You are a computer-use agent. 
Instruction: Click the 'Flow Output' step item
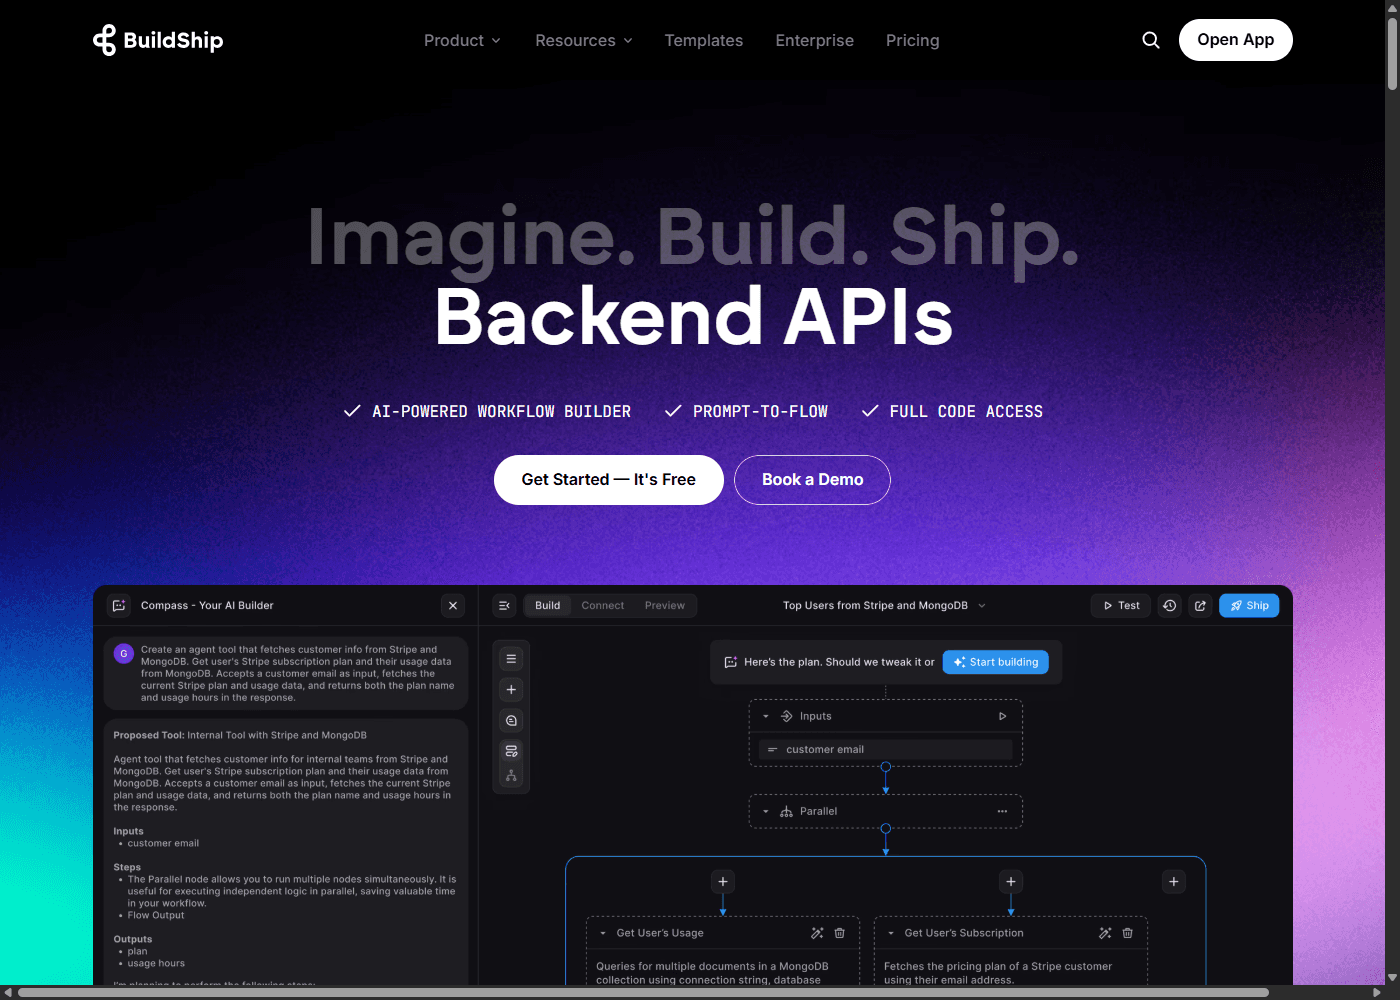(x=156, y=916)
